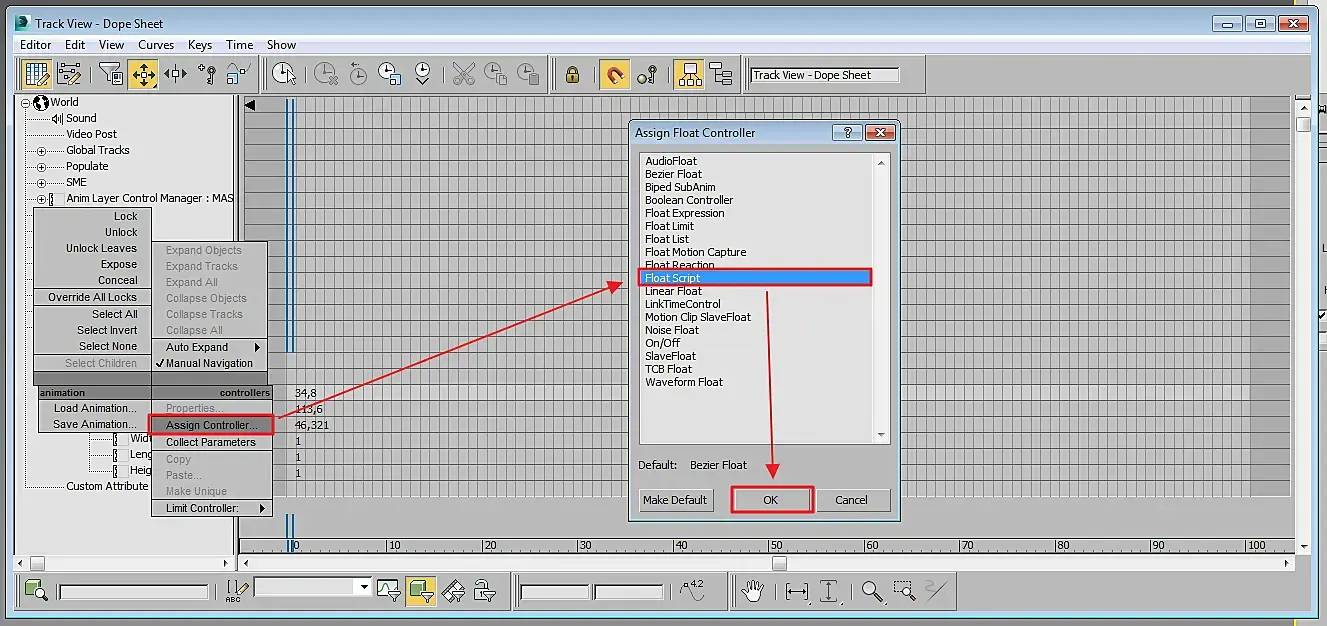This screenshot has height=626, width=1327.
Task: Expand the Populate tree node
Action: (42, 167)
